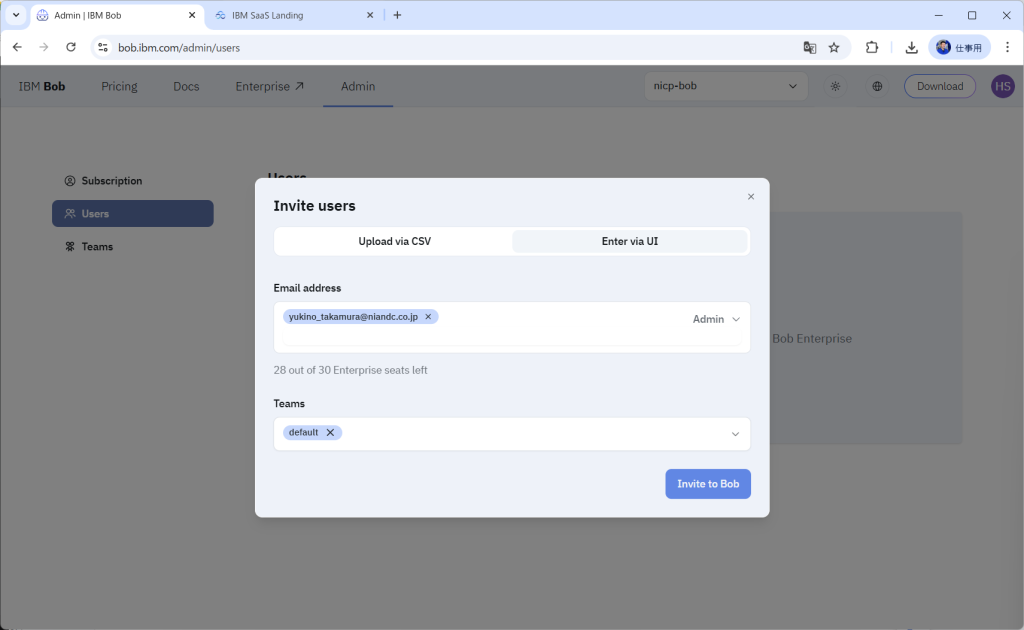Close the IBM SaaS Landing tab

click(370, 15)
